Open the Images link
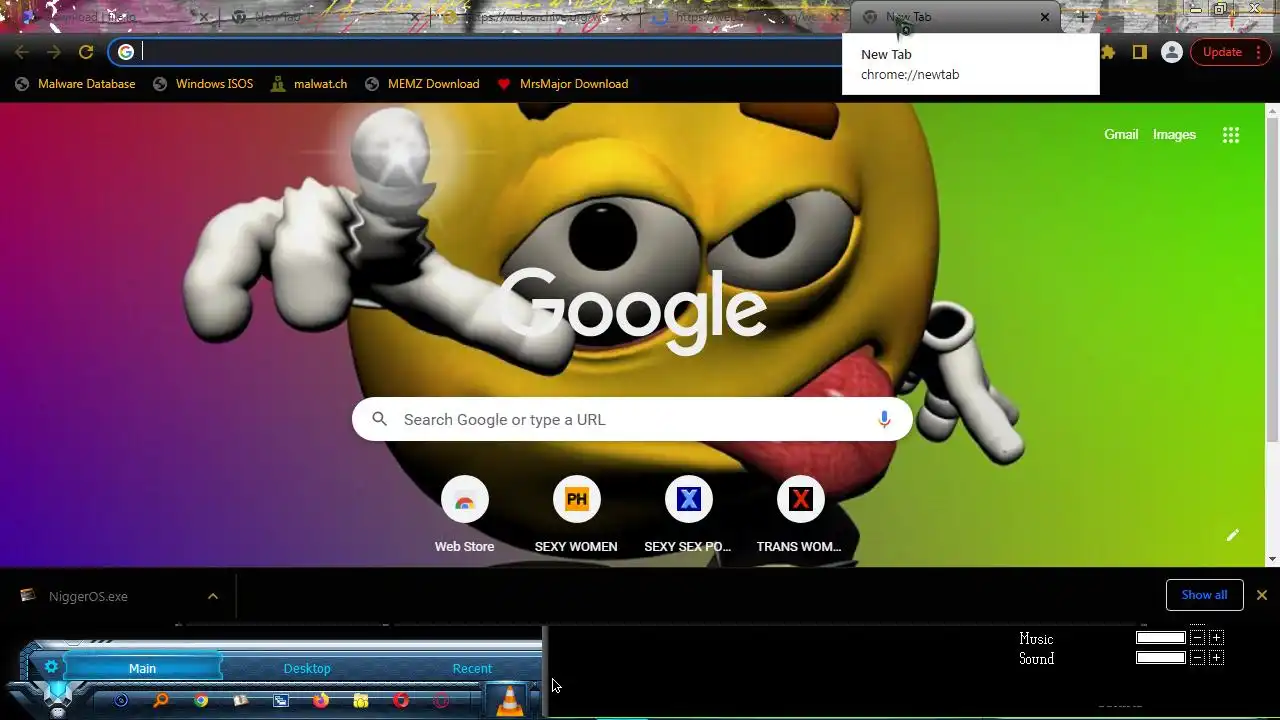The height and width of the screenshot is (720, 1280). point(1174,135)
